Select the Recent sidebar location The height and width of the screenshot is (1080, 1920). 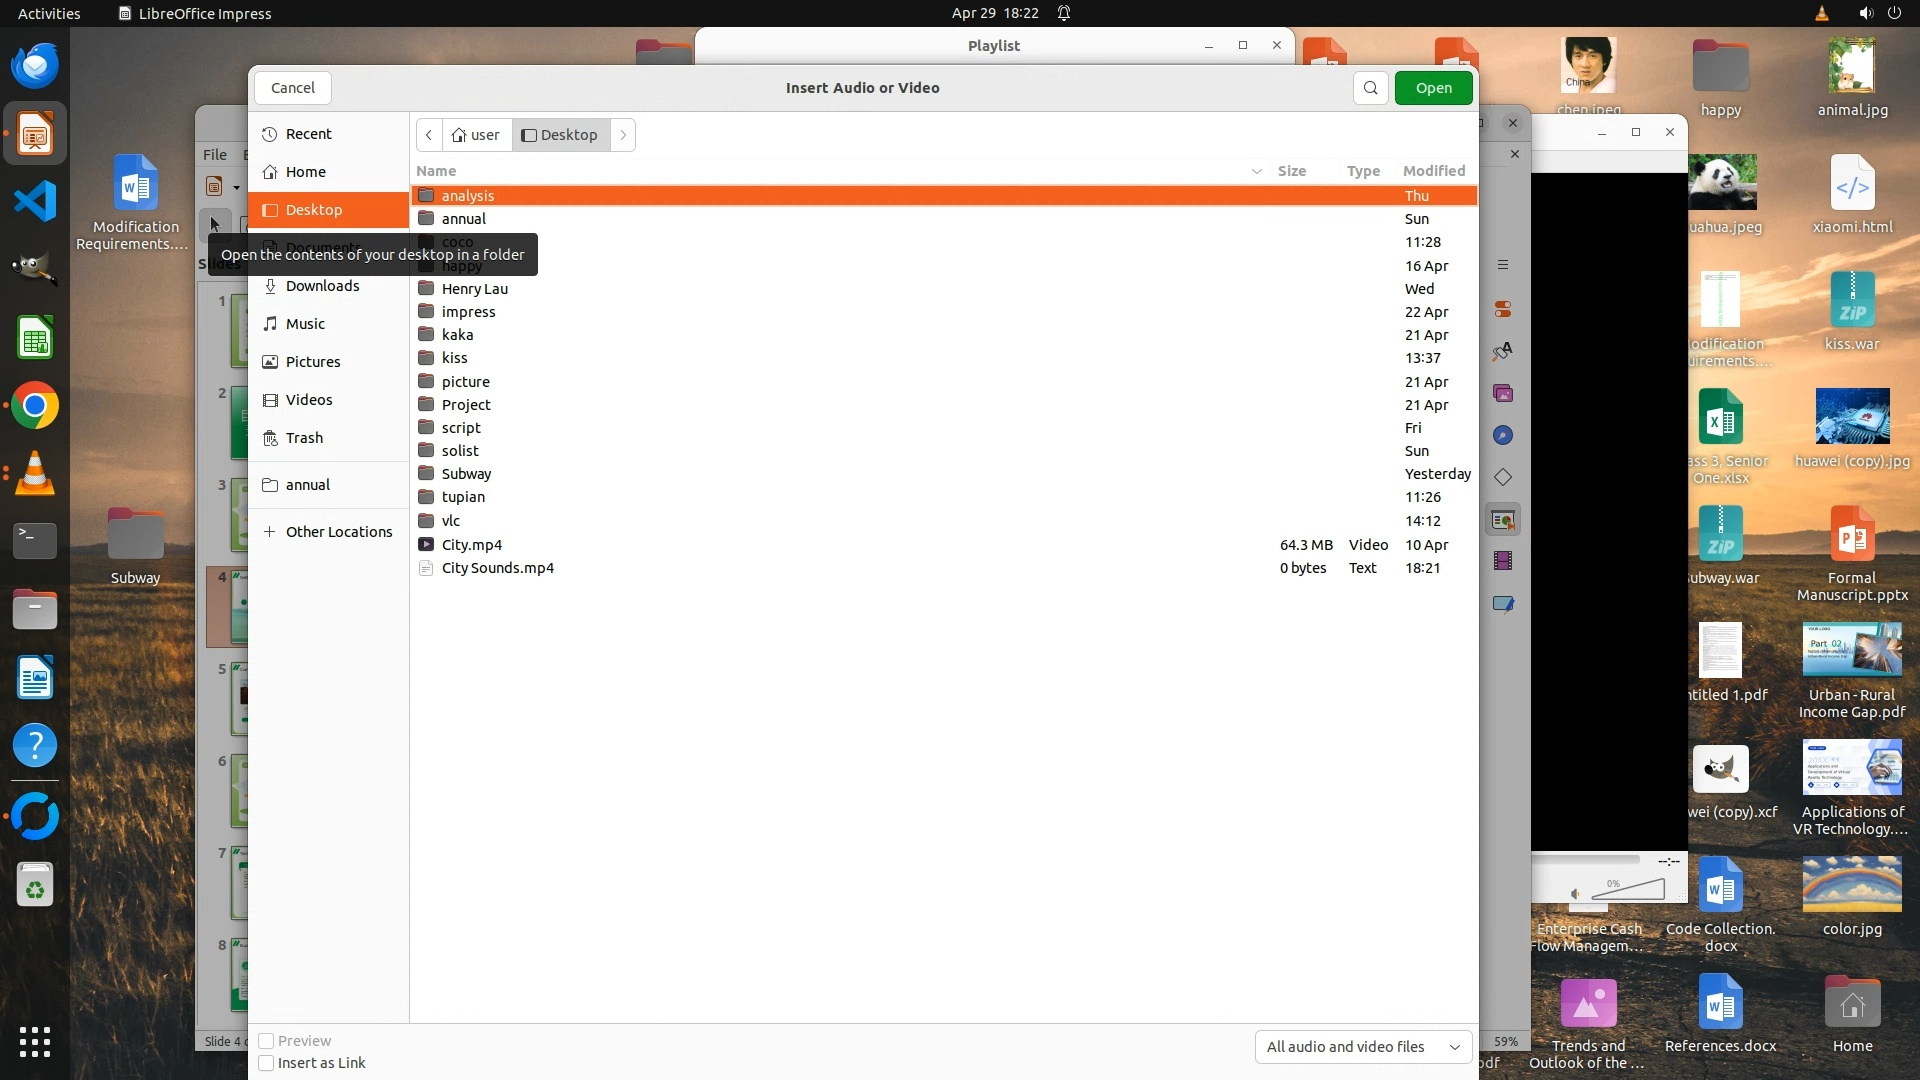[308, 134]
